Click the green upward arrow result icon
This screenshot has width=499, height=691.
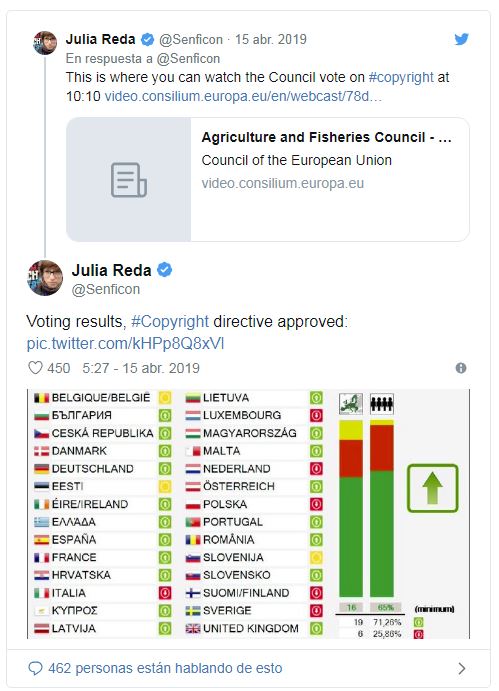point(432,488)
